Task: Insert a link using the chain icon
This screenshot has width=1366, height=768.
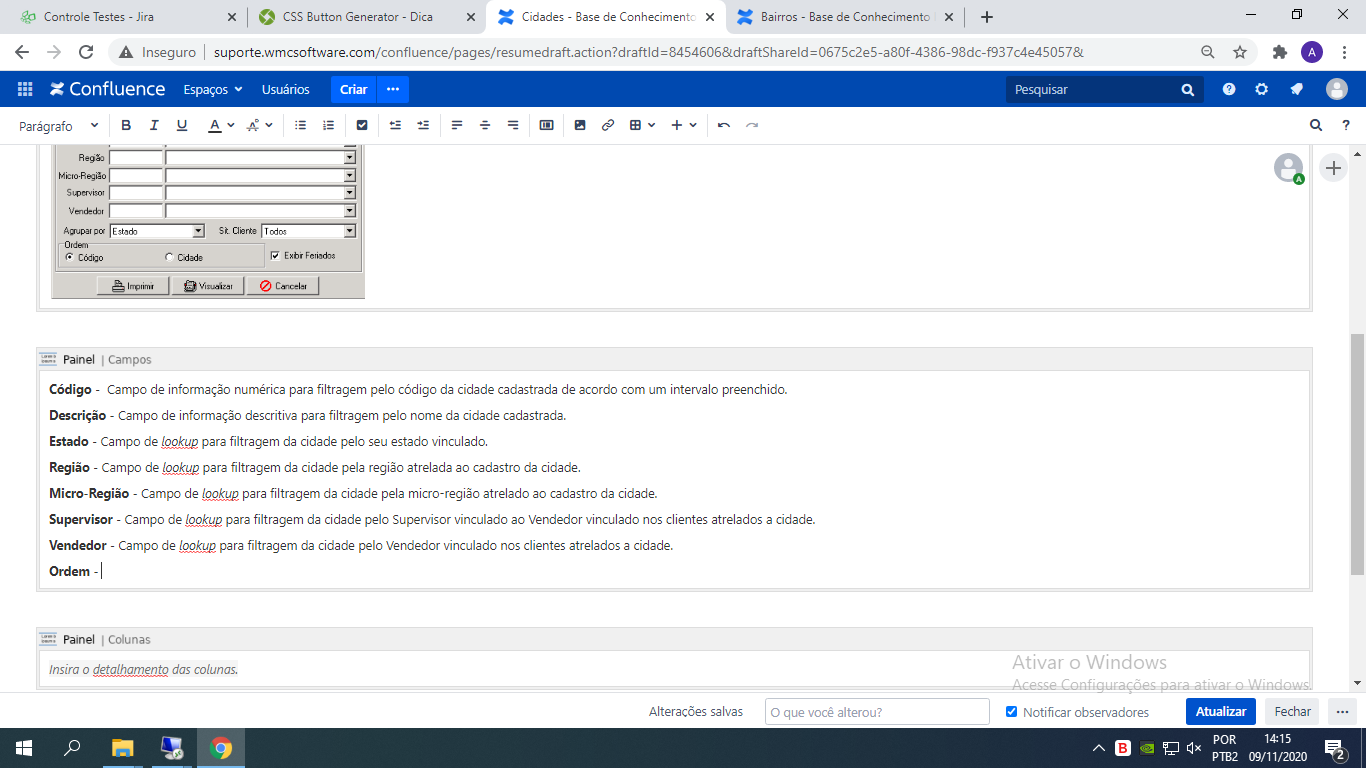Action: (608, 125)
